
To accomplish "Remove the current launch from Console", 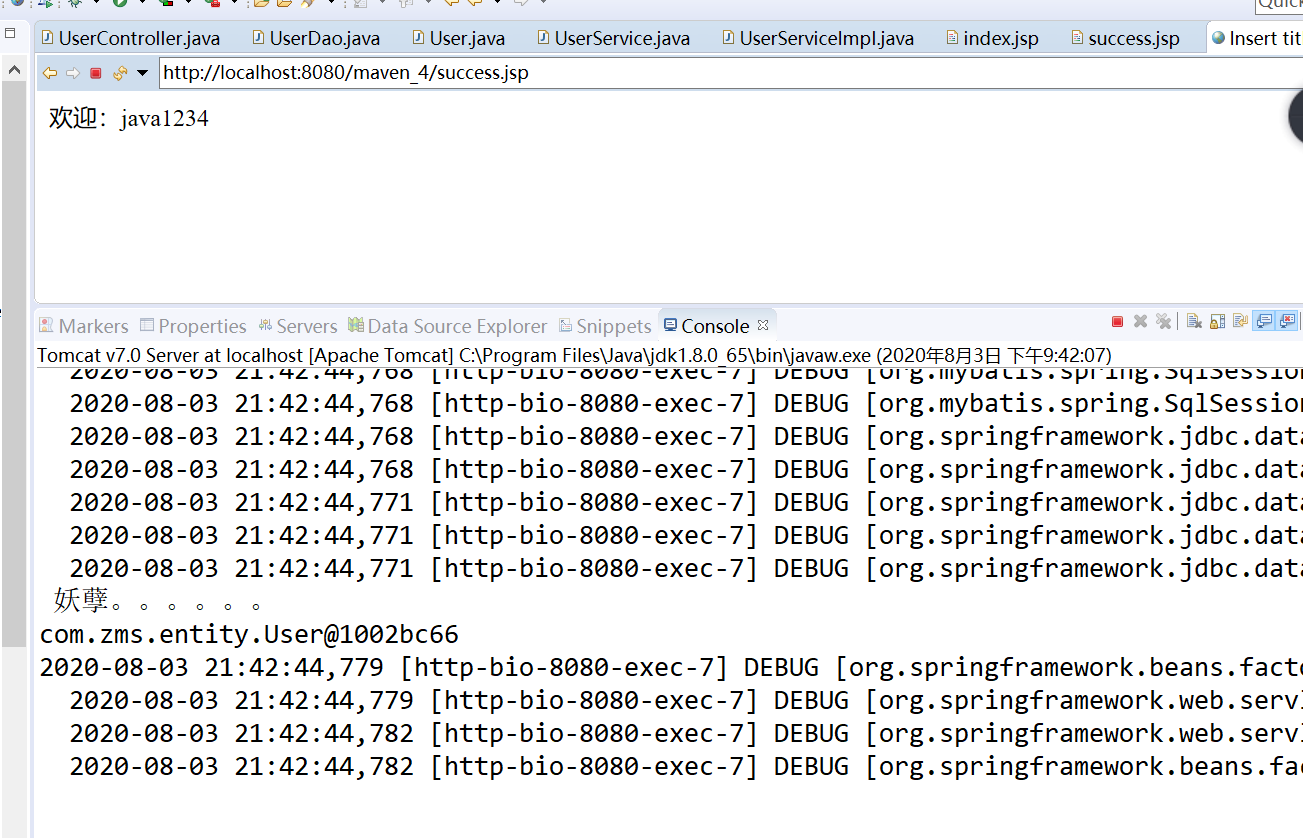I will (x=1140, y=321).
